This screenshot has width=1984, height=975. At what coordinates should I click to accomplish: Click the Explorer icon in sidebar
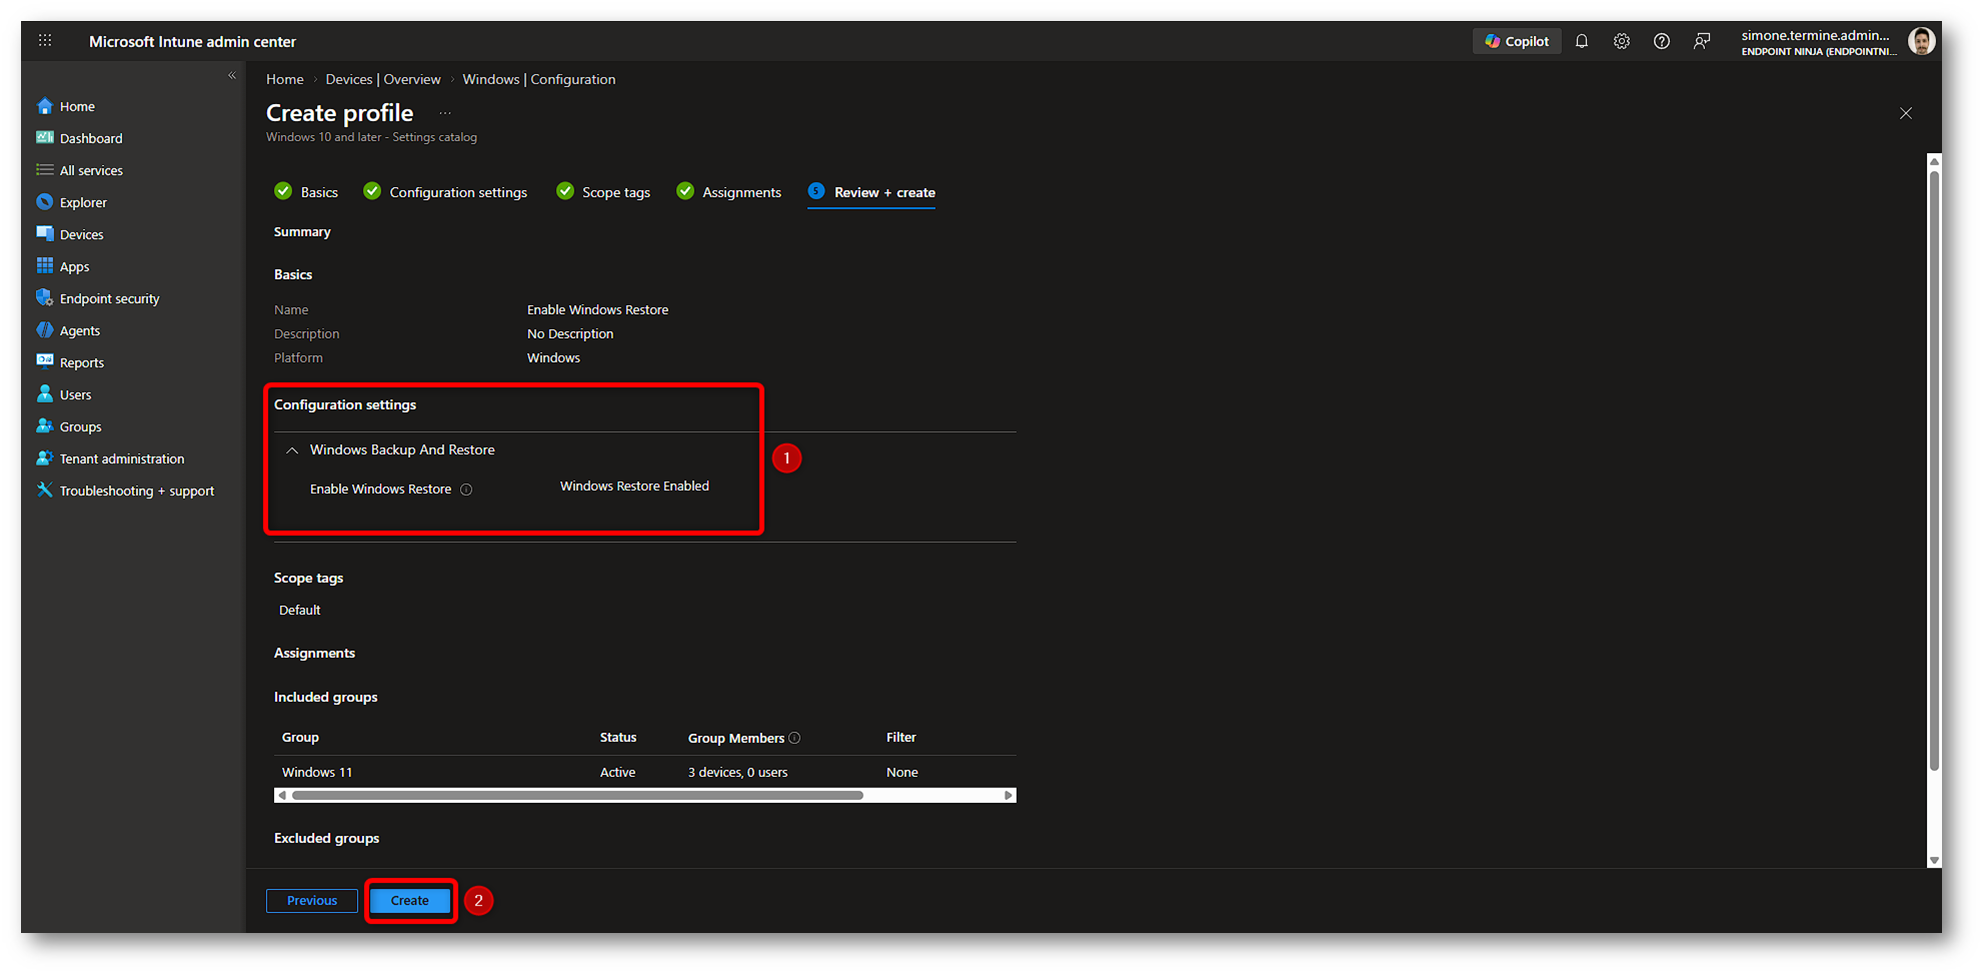point(45,202)
